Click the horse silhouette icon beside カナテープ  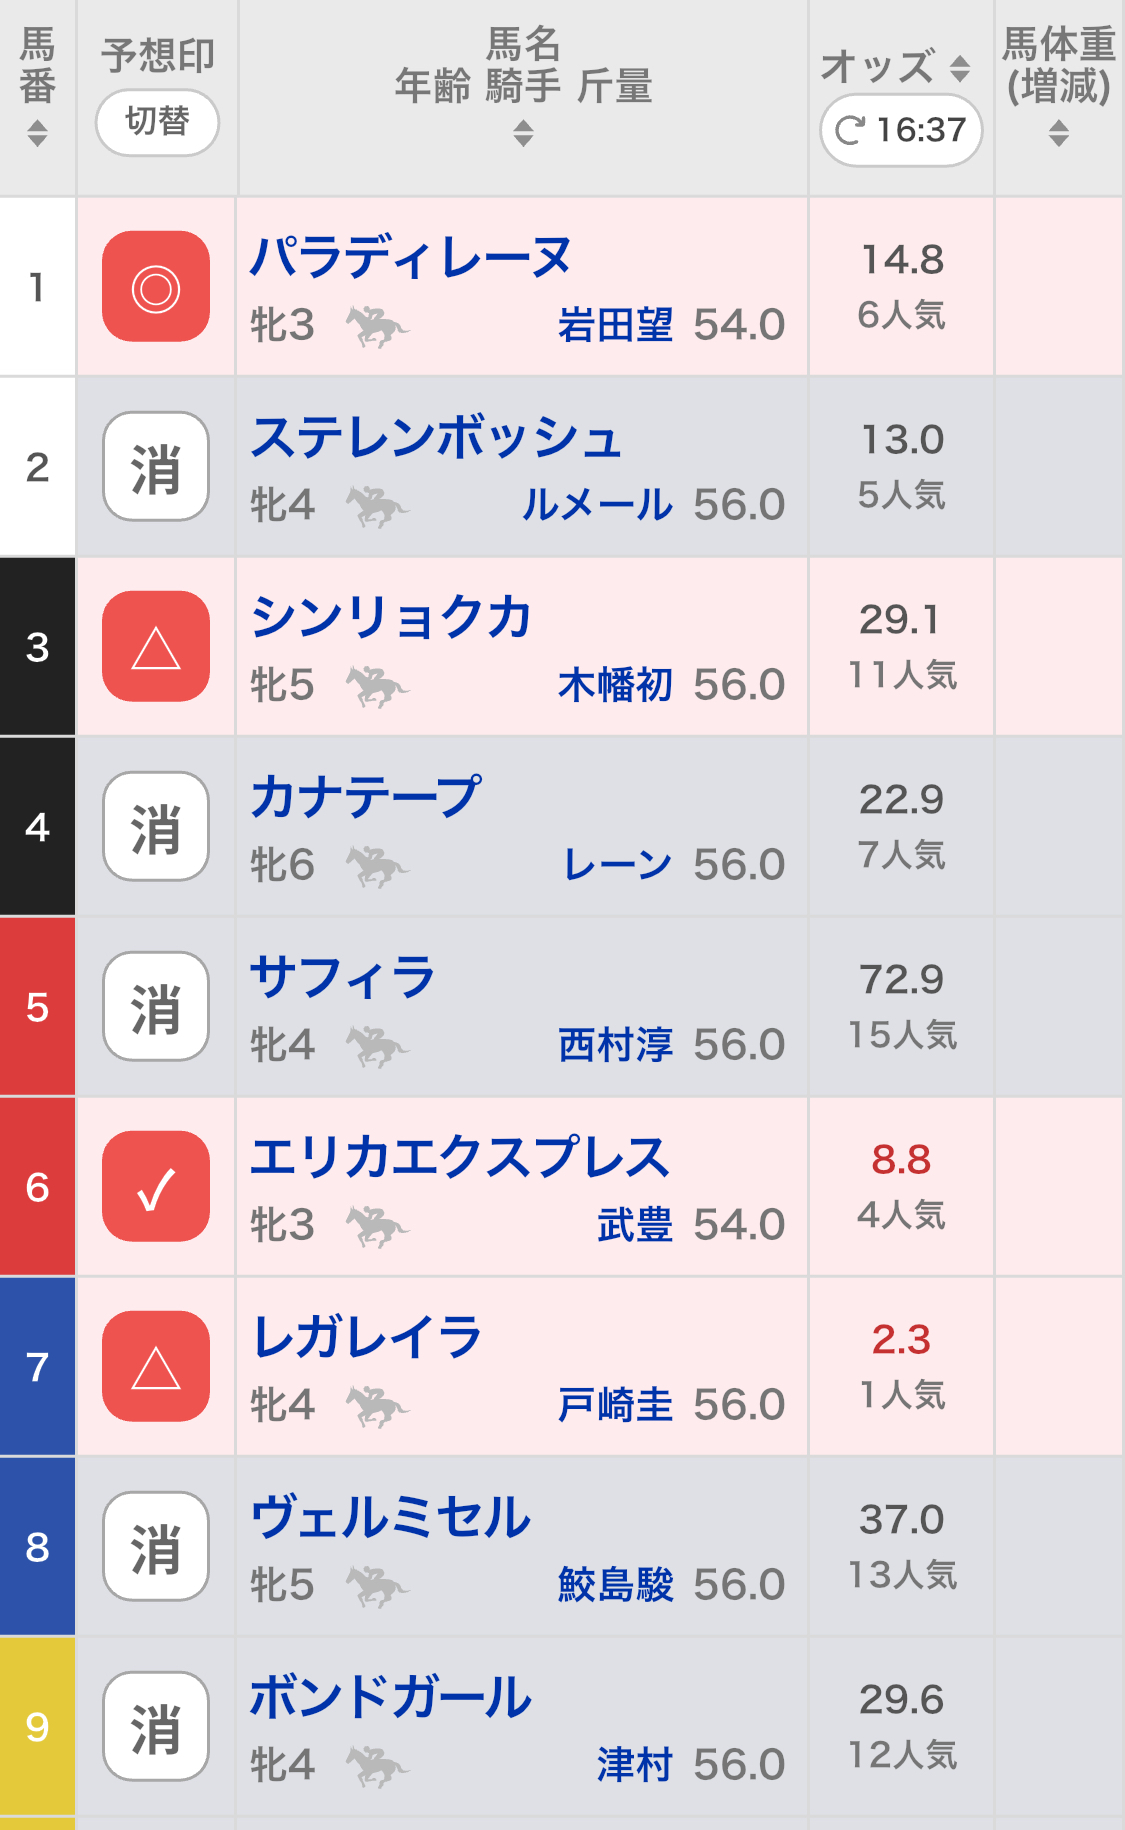click(376, 866)
